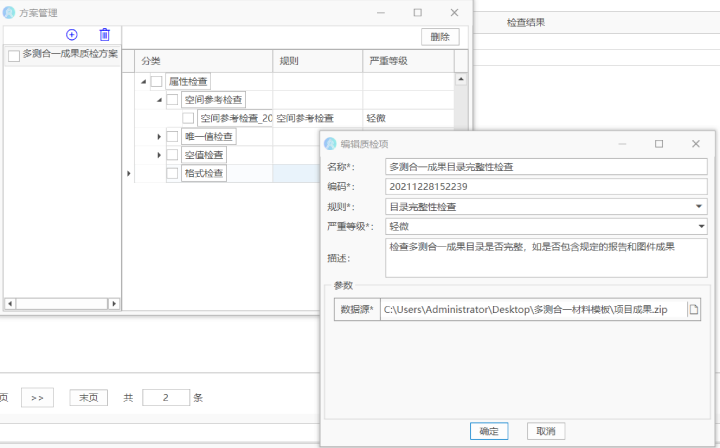720x448 pixels.
Task: Expand the 唯一值检查 tree node
Action: click(159, 137)
